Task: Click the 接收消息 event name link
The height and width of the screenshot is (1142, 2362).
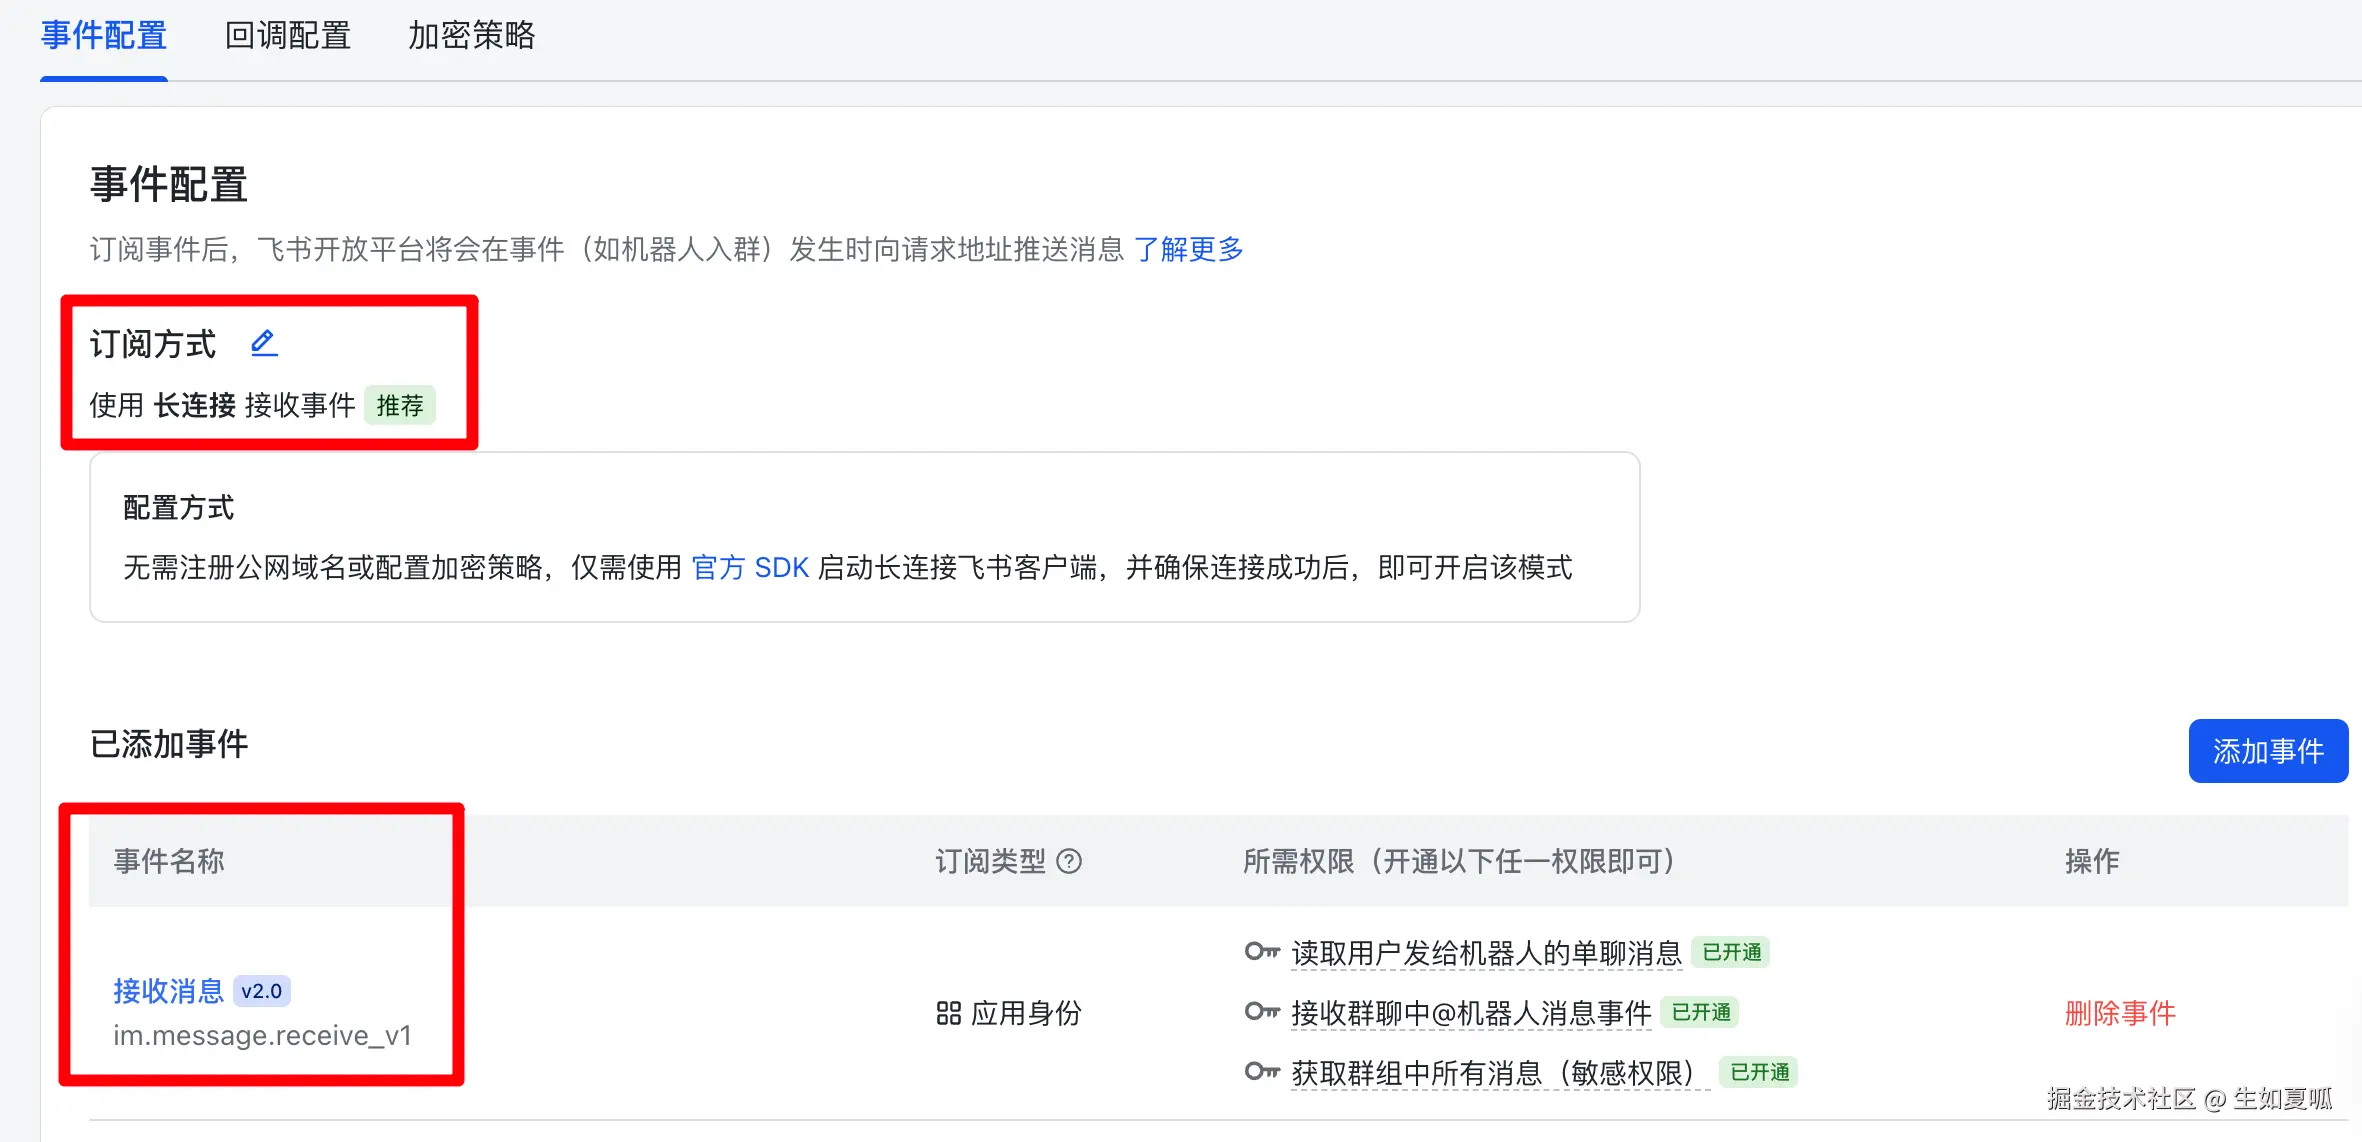Action: point(168,991)
